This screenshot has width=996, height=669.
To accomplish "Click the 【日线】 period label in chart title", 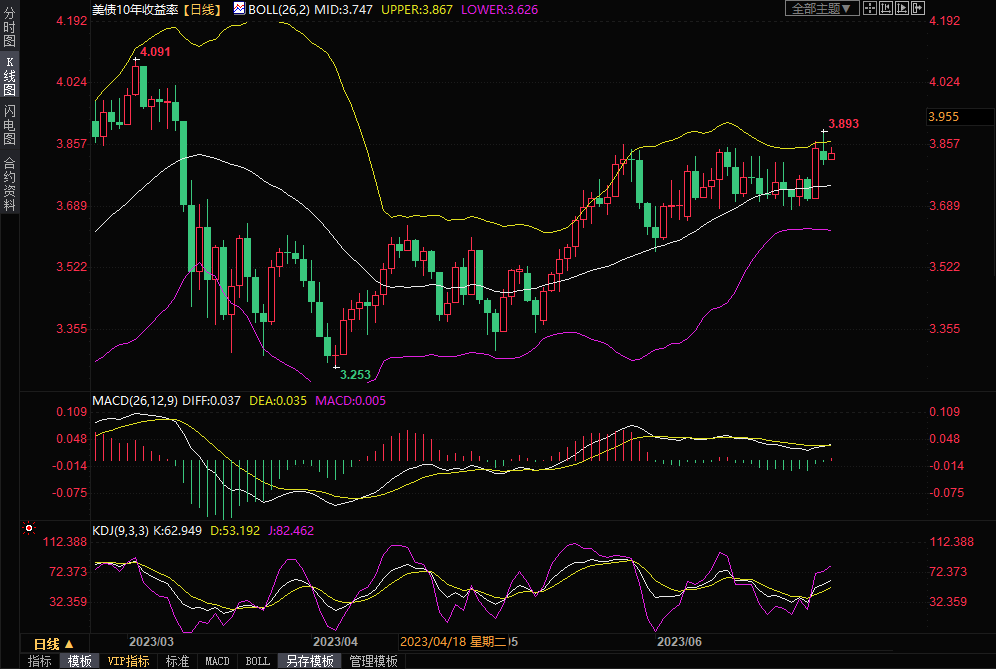I will pyautogui.click(x=204, y=8).
